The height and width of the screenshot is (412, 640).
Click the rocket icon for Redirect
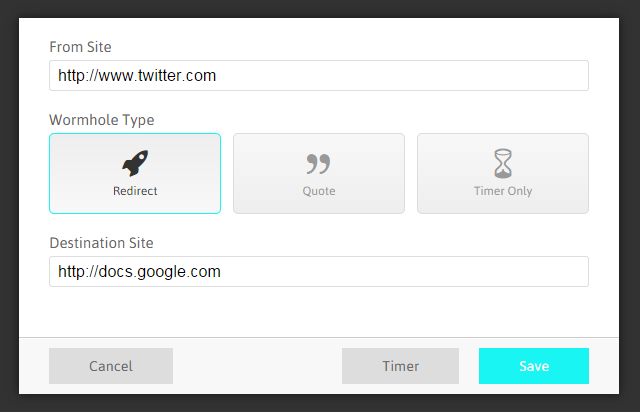pyautogui.click(x=135, y=163)
